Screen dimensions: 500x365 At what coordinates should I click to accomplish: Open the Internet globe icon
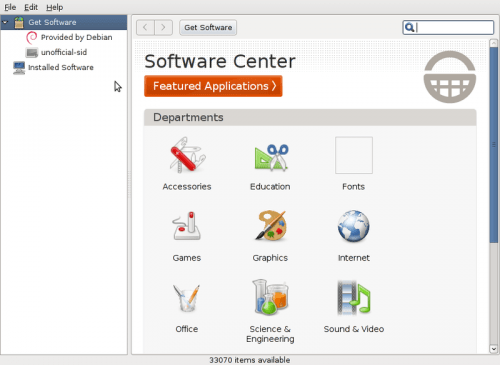(354, 226)
